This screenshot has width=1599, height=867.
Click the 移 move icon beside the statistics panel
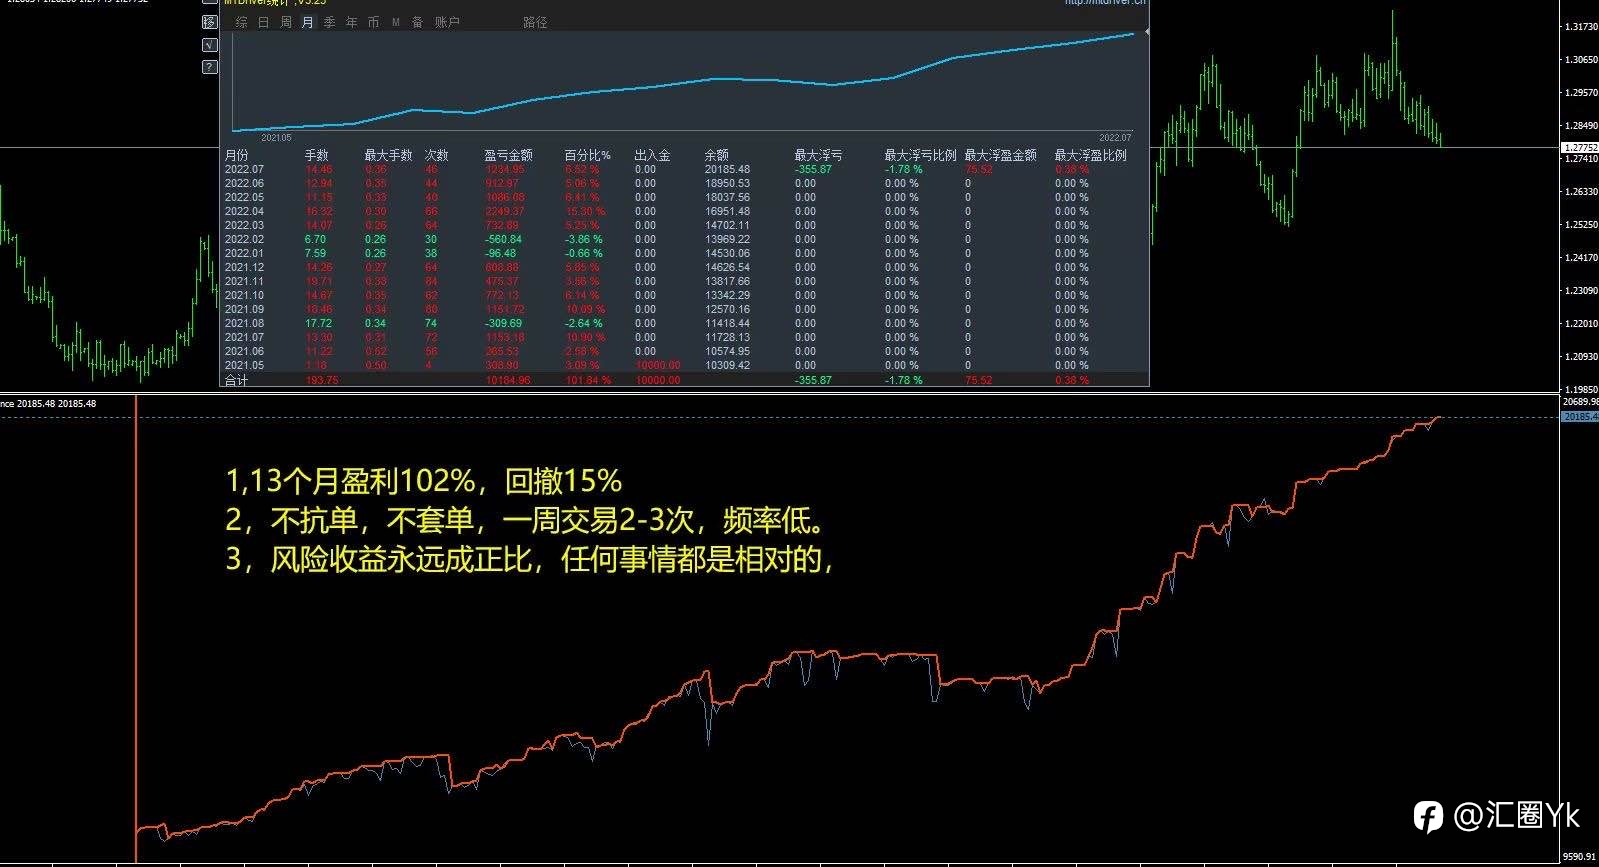pos(209,22)
